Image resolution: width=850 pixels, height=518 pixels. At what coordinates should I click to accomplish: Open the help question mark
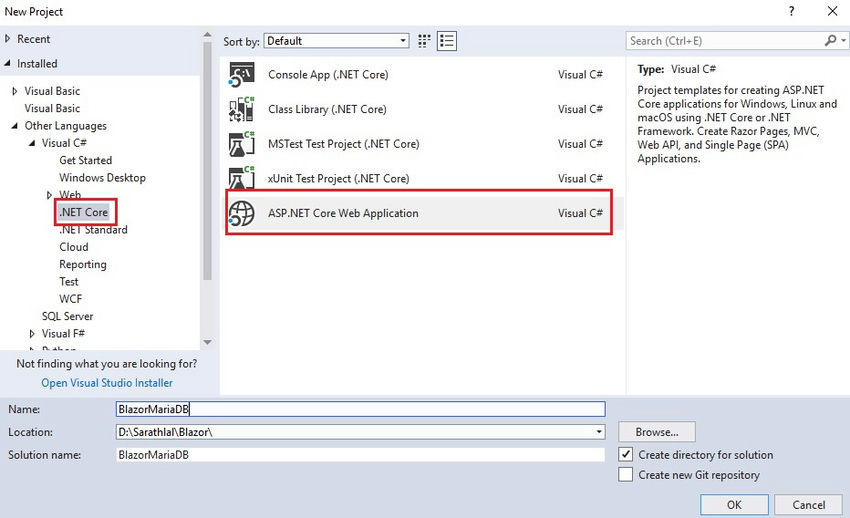[791, 11]
